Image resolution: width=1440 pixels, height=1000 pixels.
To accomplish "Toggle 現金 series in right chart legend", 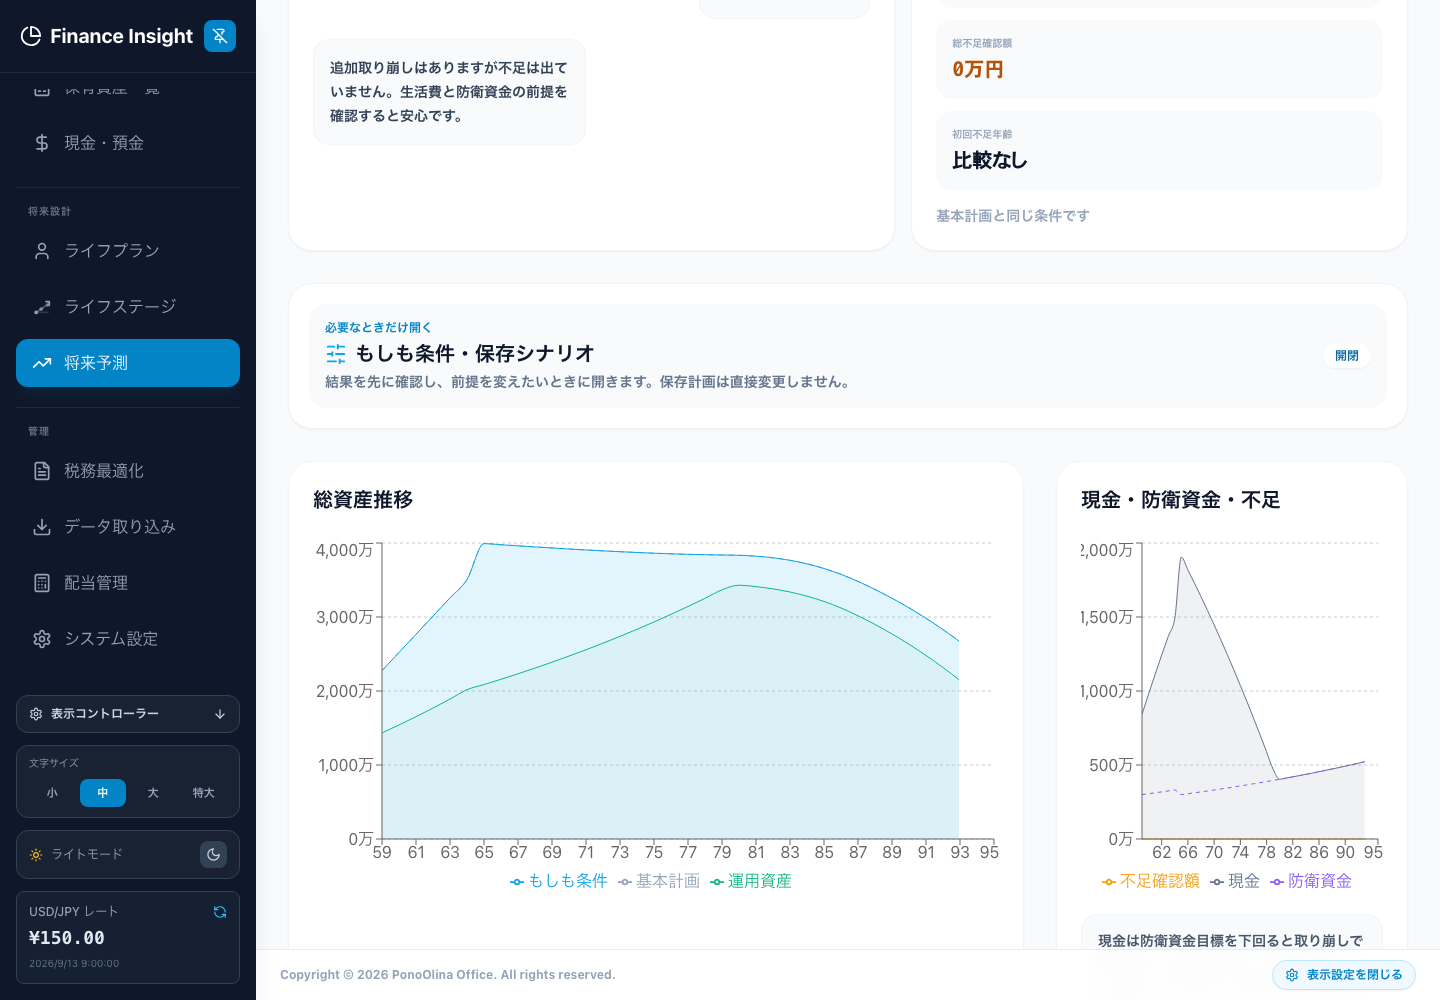I will pos(1235,881).
